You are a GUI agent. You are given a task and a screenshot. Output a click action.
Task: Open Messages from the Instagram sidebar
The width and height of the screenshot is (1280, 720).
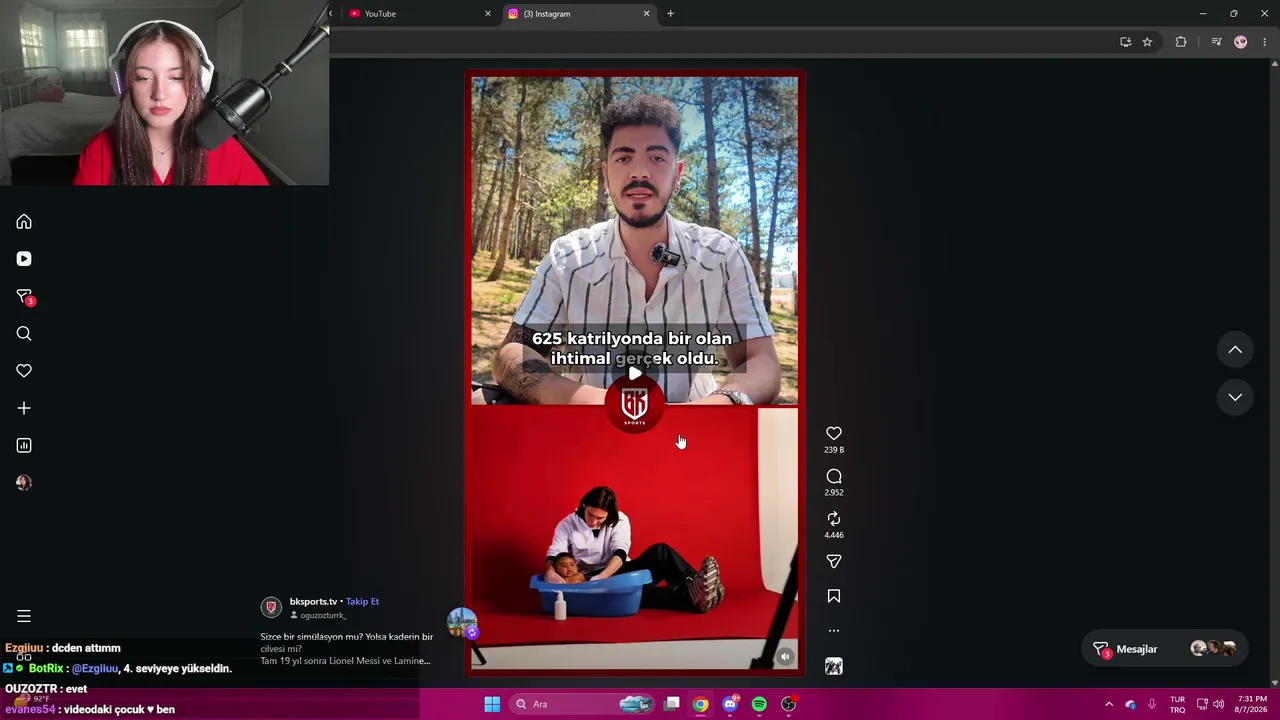[x=25, y=297]
